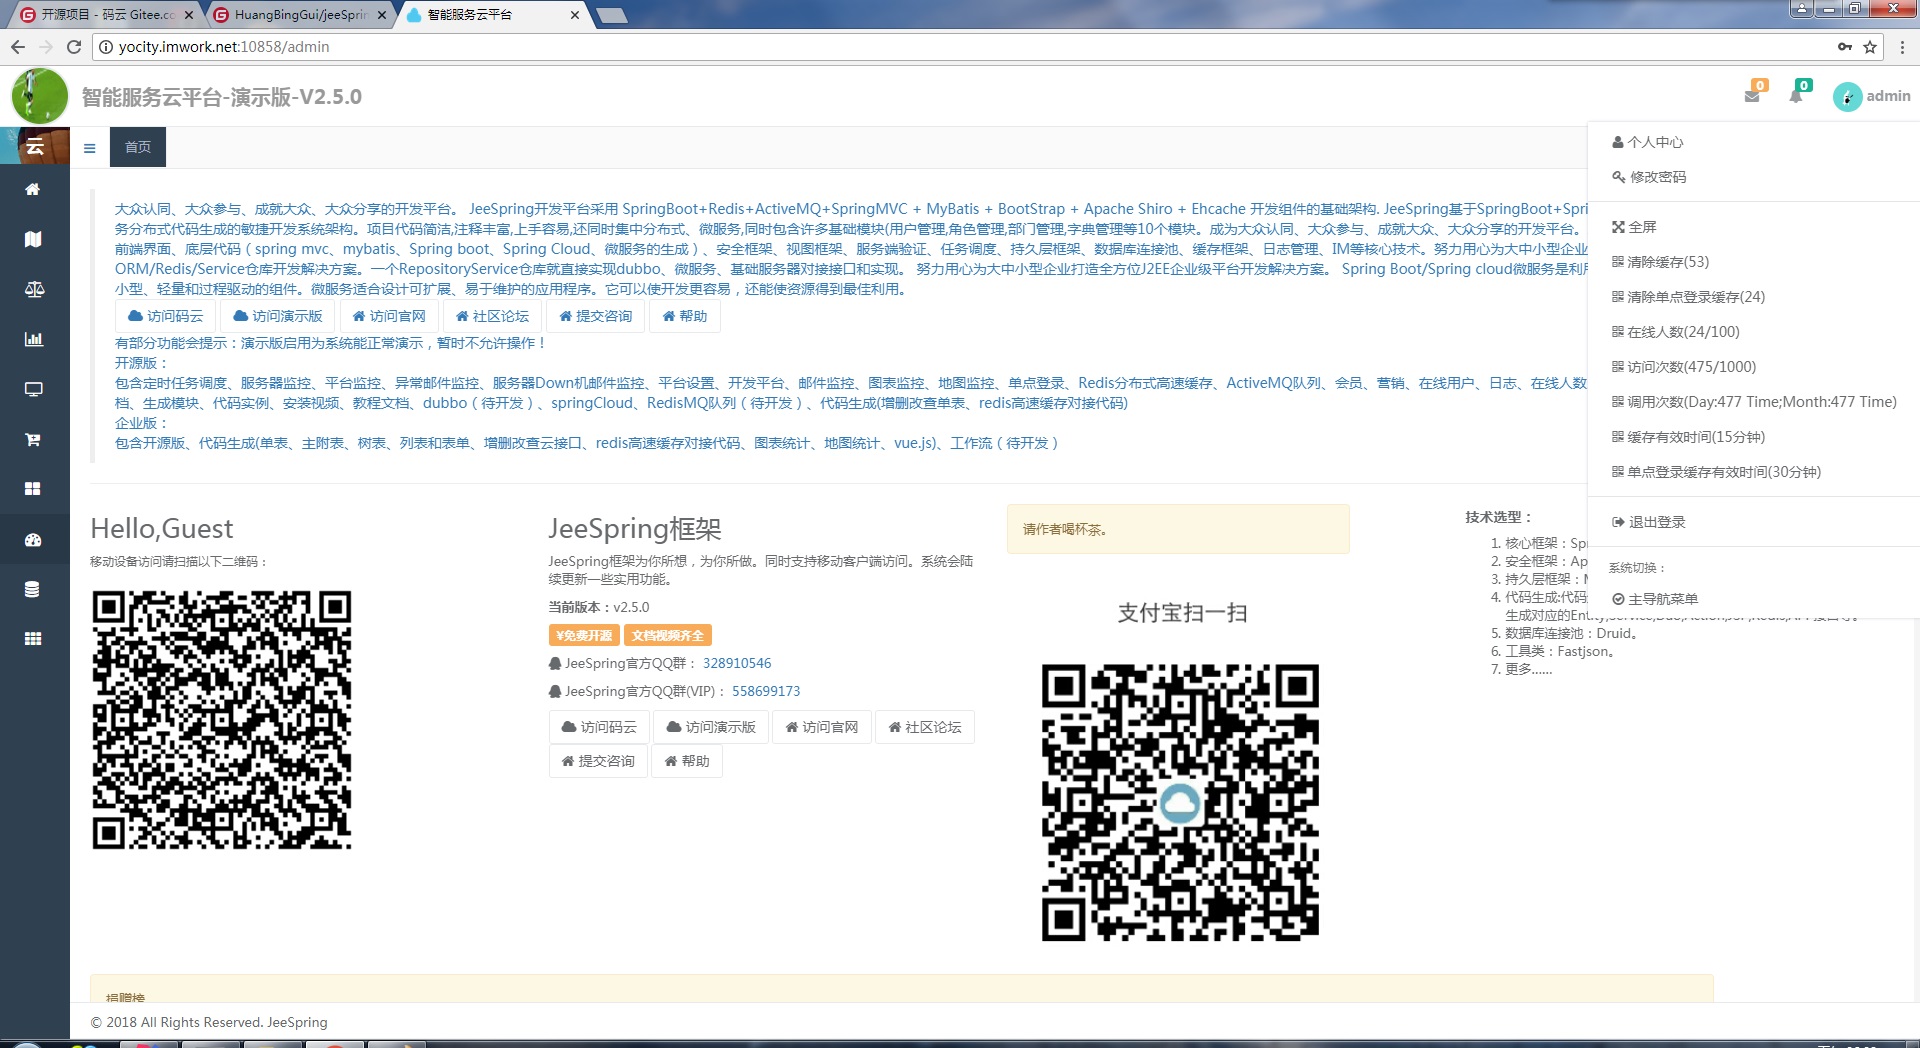
Task: Click top 社区论坛 button
Action: point(492,316)
